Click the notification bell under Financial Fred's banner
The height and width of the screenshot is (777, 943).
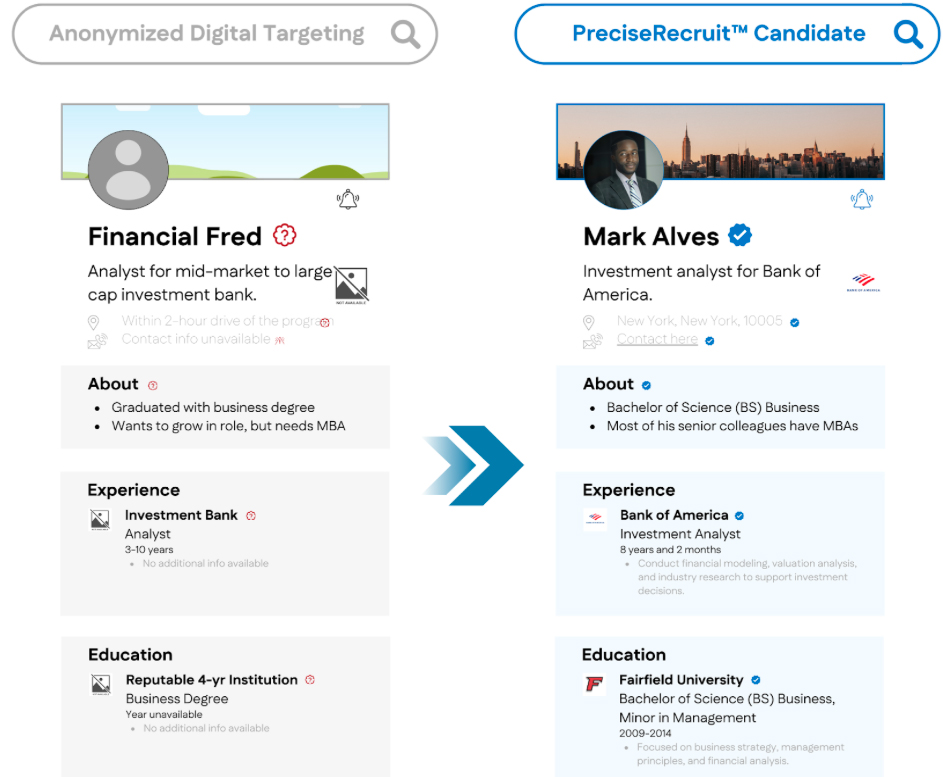[348, 199]
